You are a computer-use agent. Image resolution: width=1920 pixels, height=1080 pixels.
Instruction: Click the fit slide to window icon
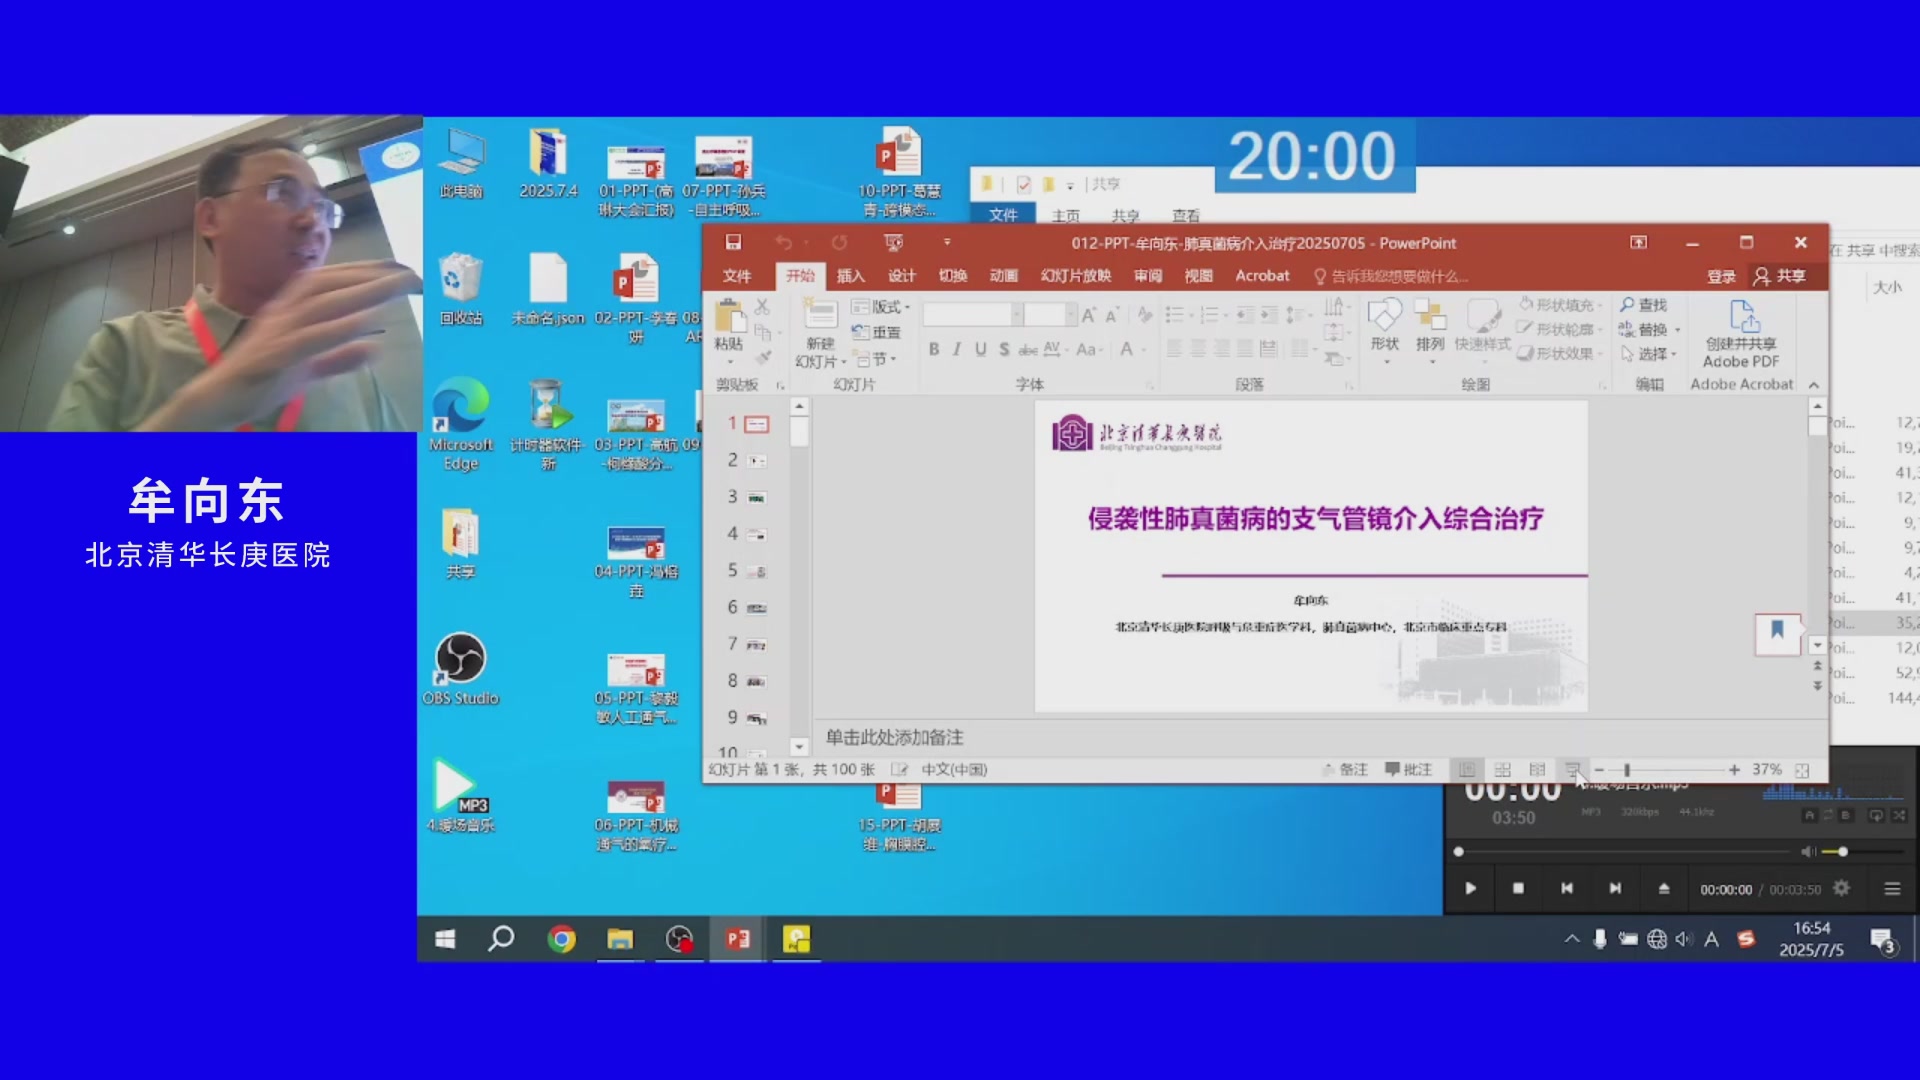click(x=1802, y=770)
